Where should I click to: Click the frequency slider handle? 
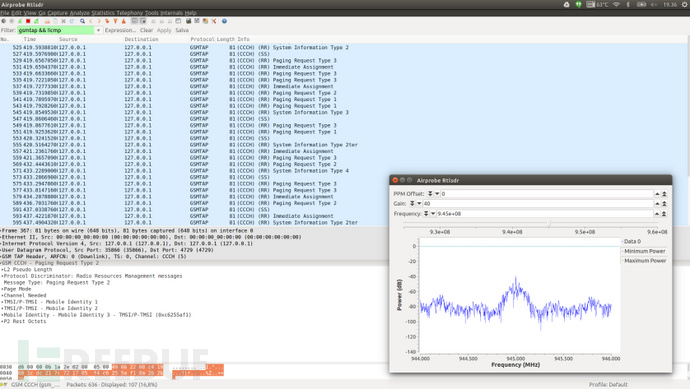click(x=549, y=224)
